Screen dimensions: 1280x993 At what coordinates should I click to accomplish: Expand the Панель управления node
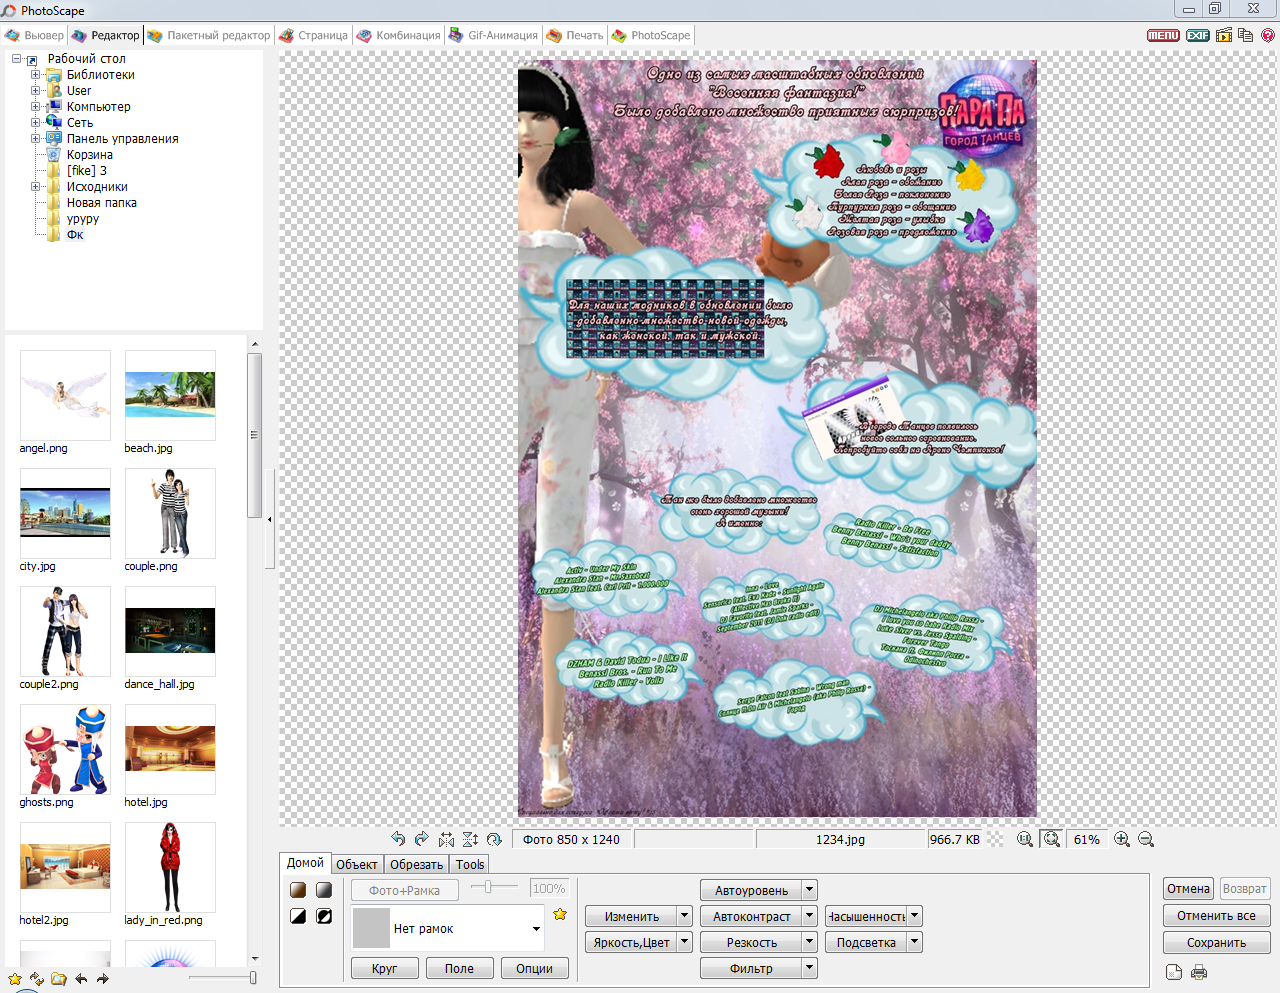(36, 139)
